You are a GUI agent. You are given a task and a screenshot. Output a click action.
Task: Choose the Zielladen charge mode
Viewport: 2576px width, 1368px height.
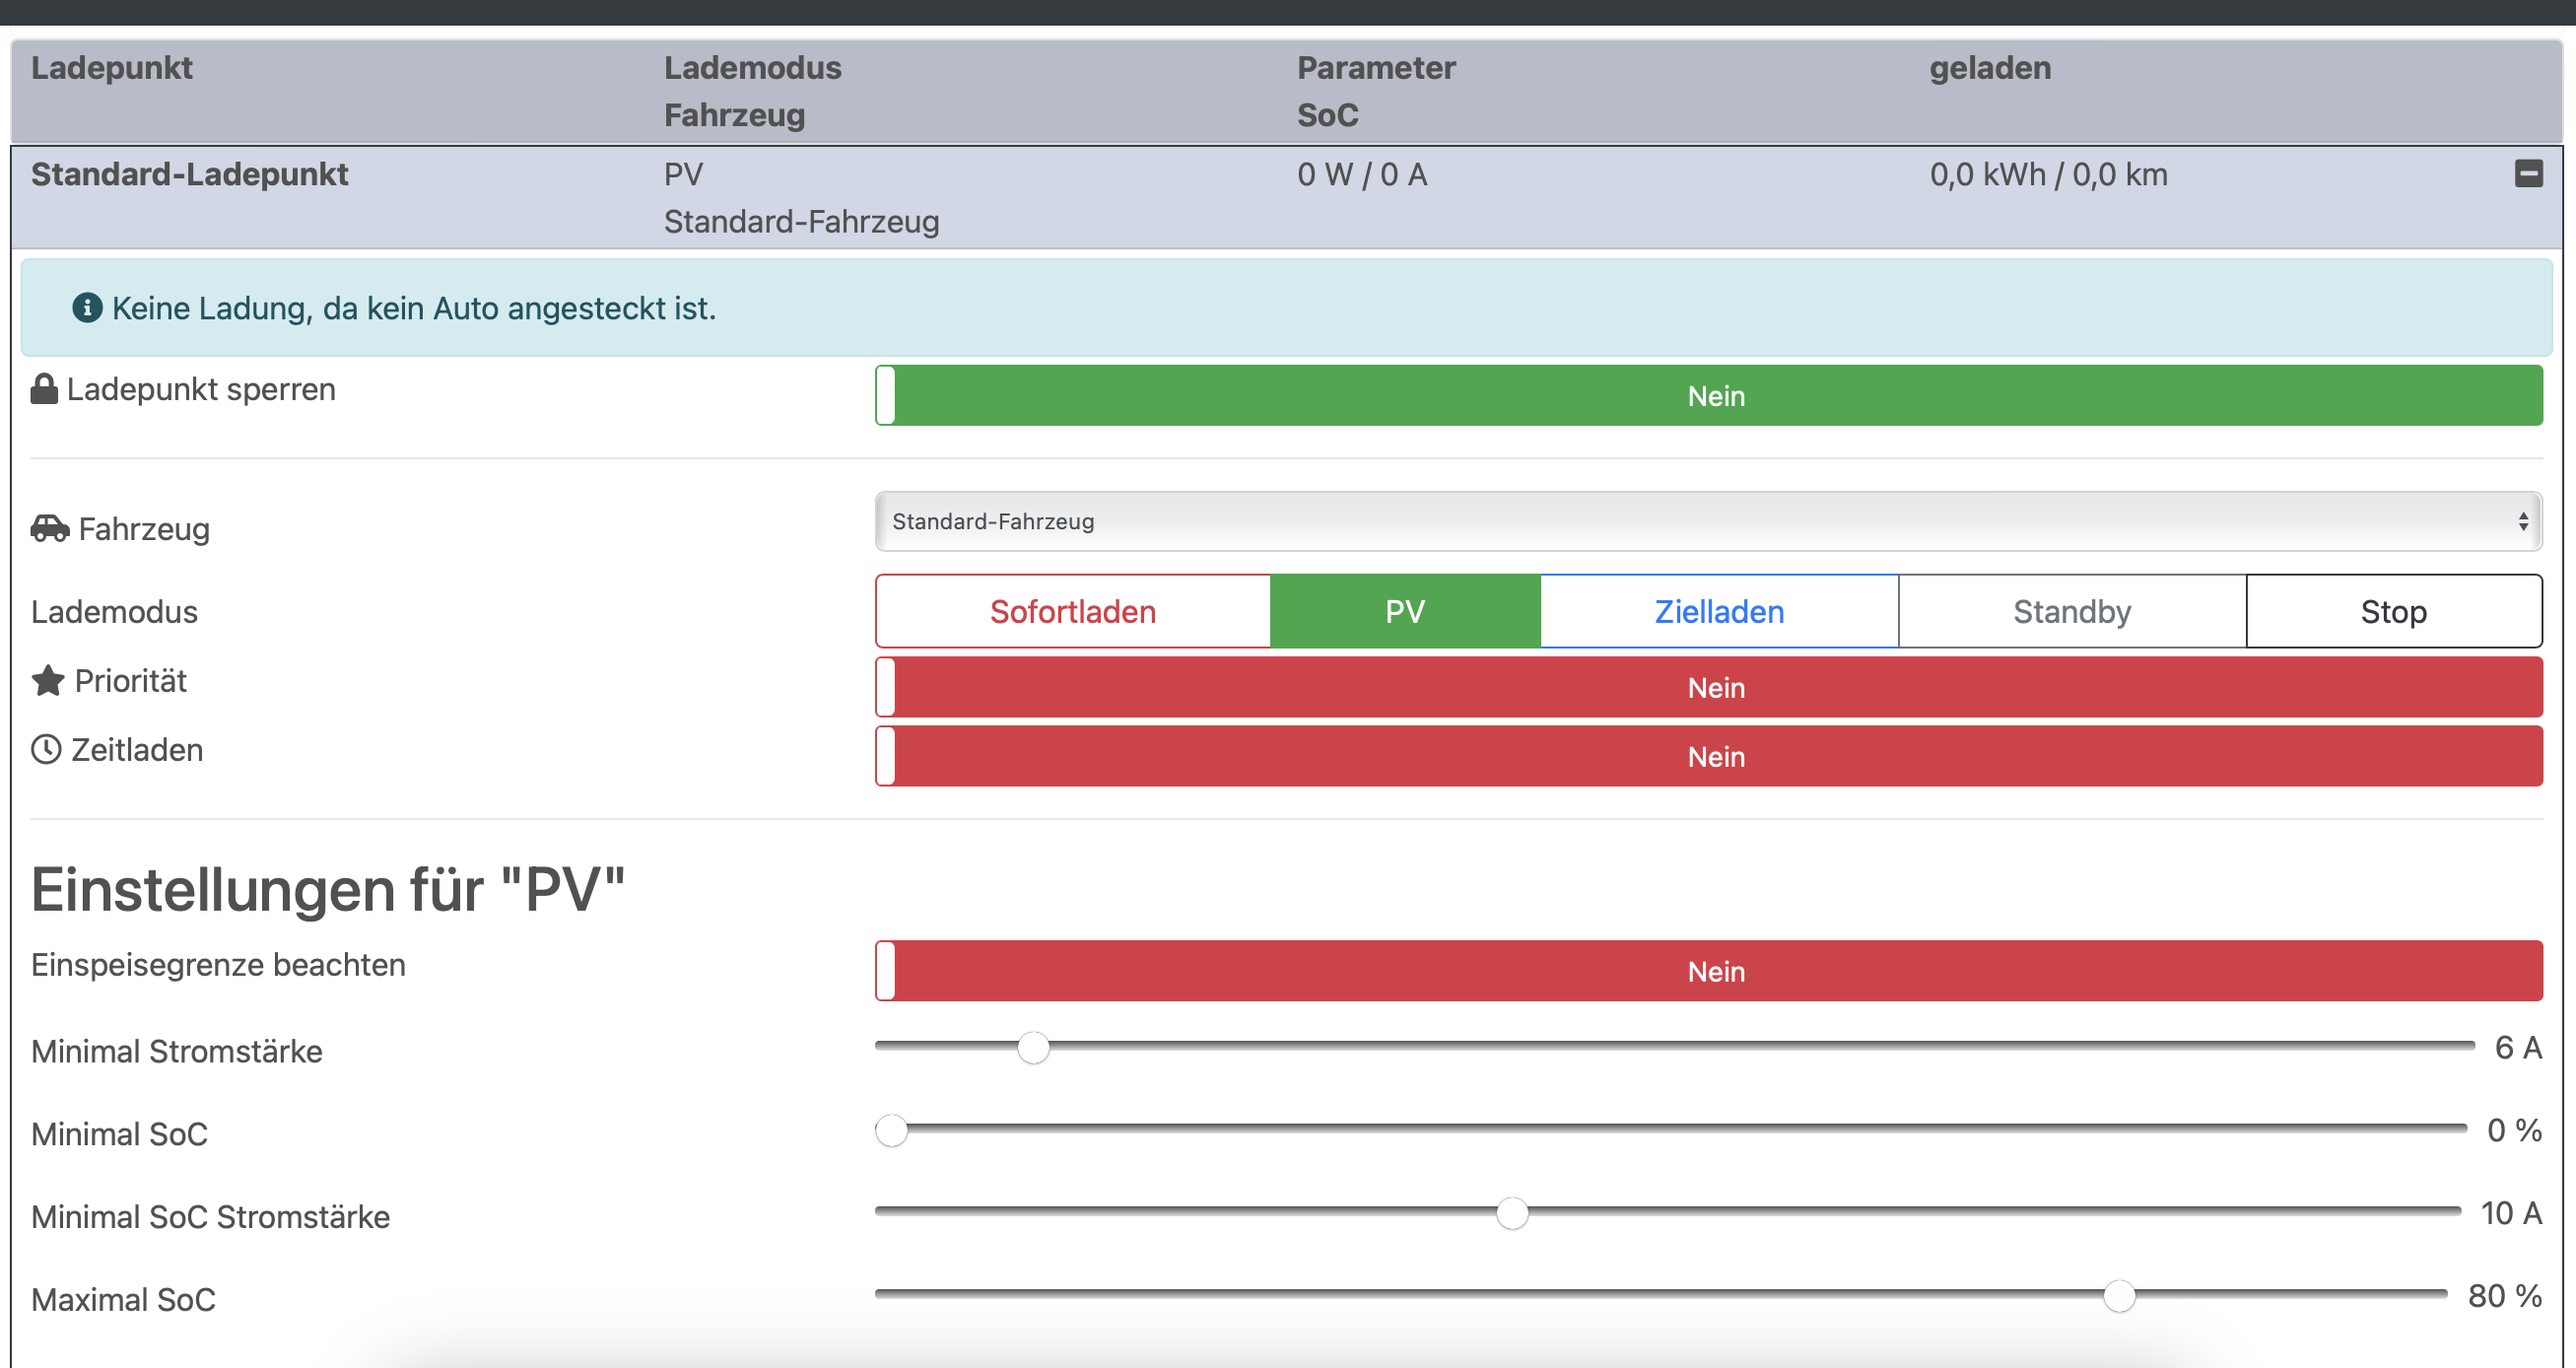coord(1719,611)
